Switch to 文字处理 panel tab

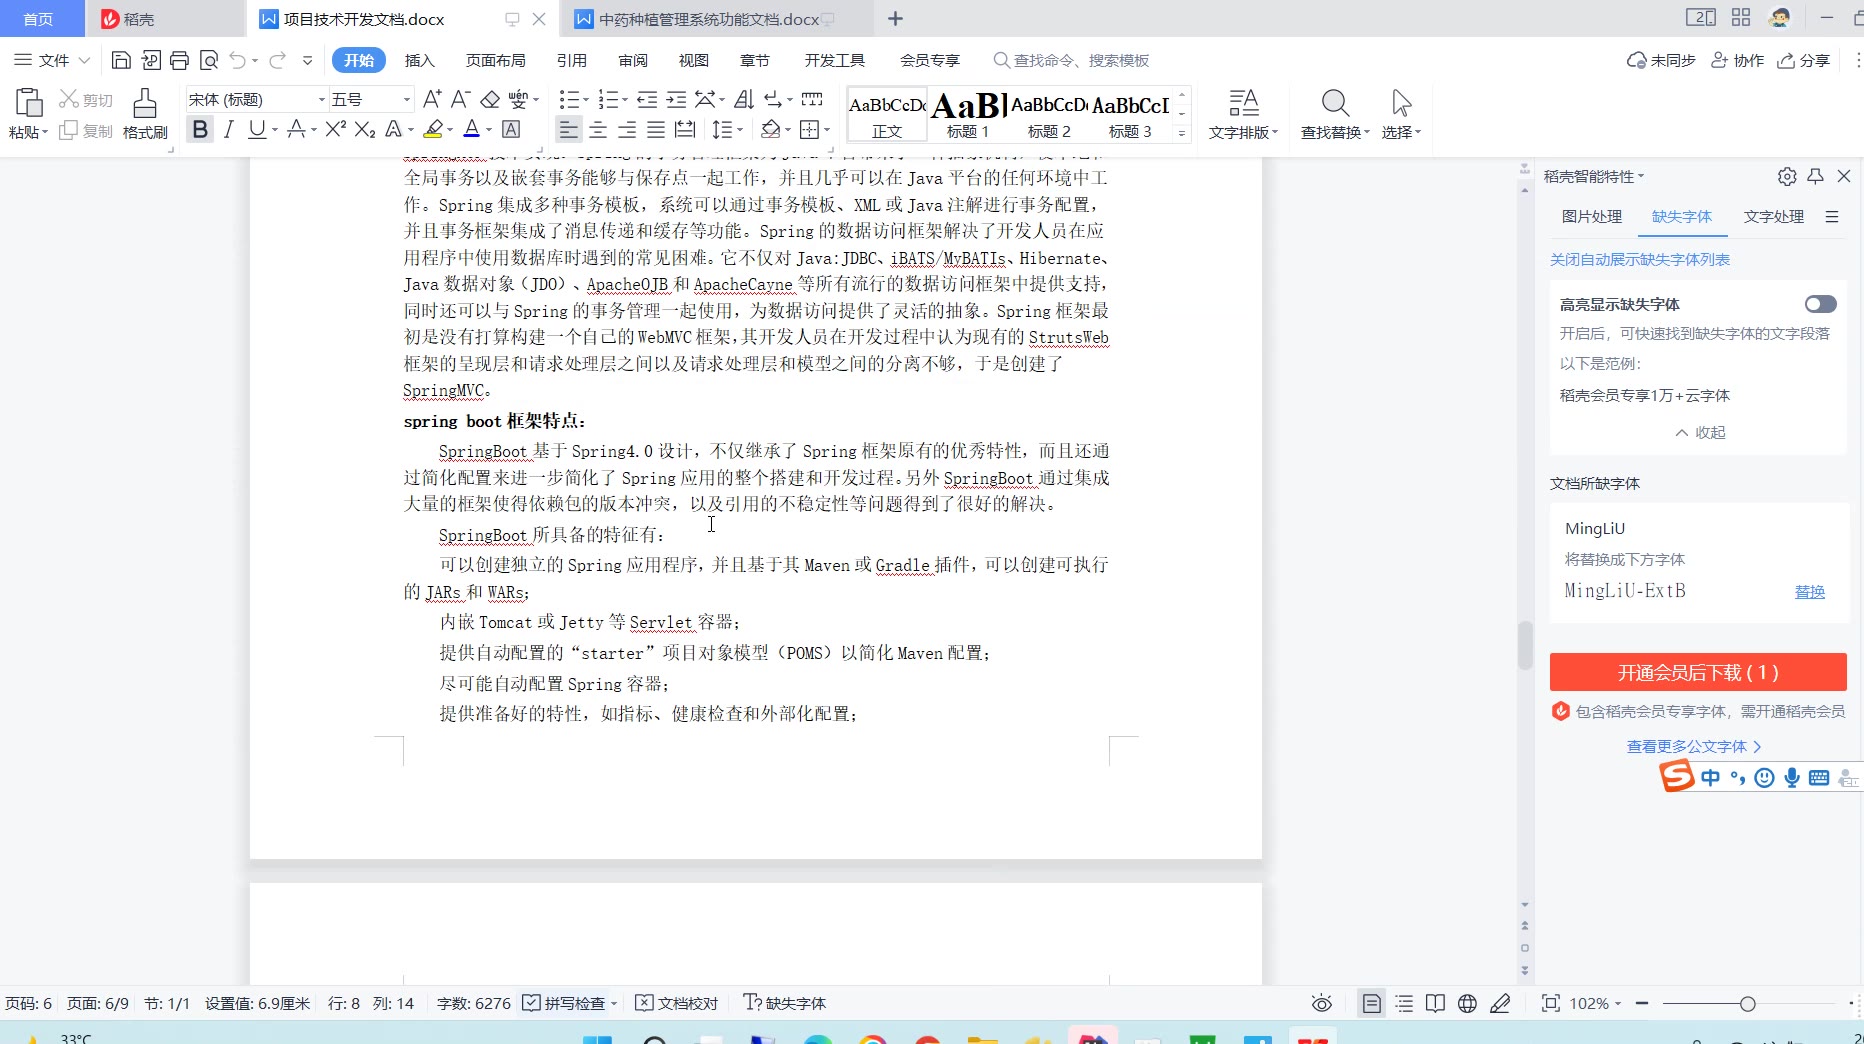pyautogui.click(x=1774, y=216)
